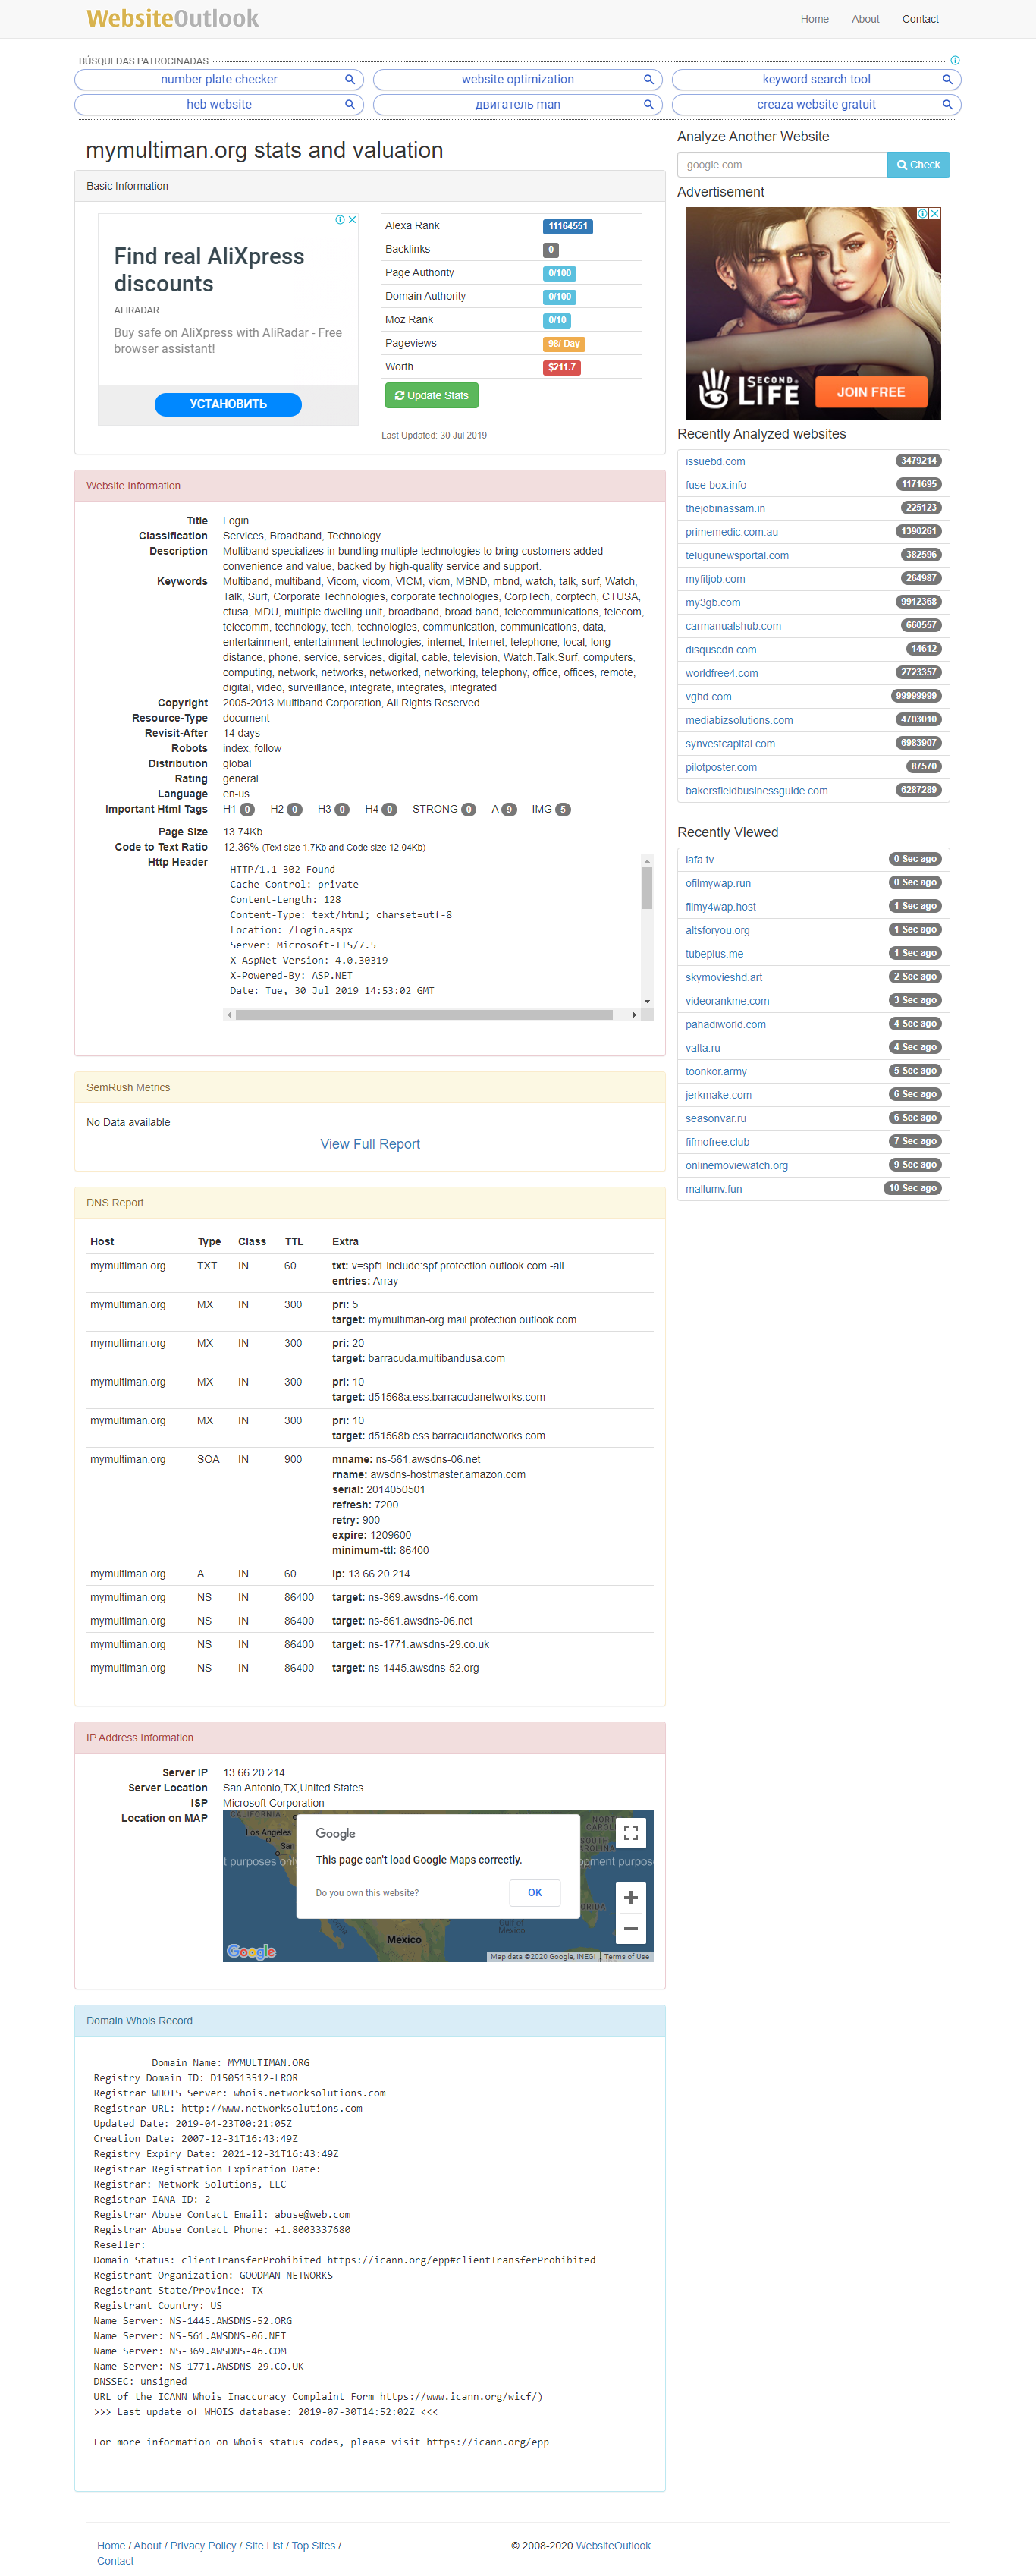Click search icon for keyword search tool

[x=947, y=80]
